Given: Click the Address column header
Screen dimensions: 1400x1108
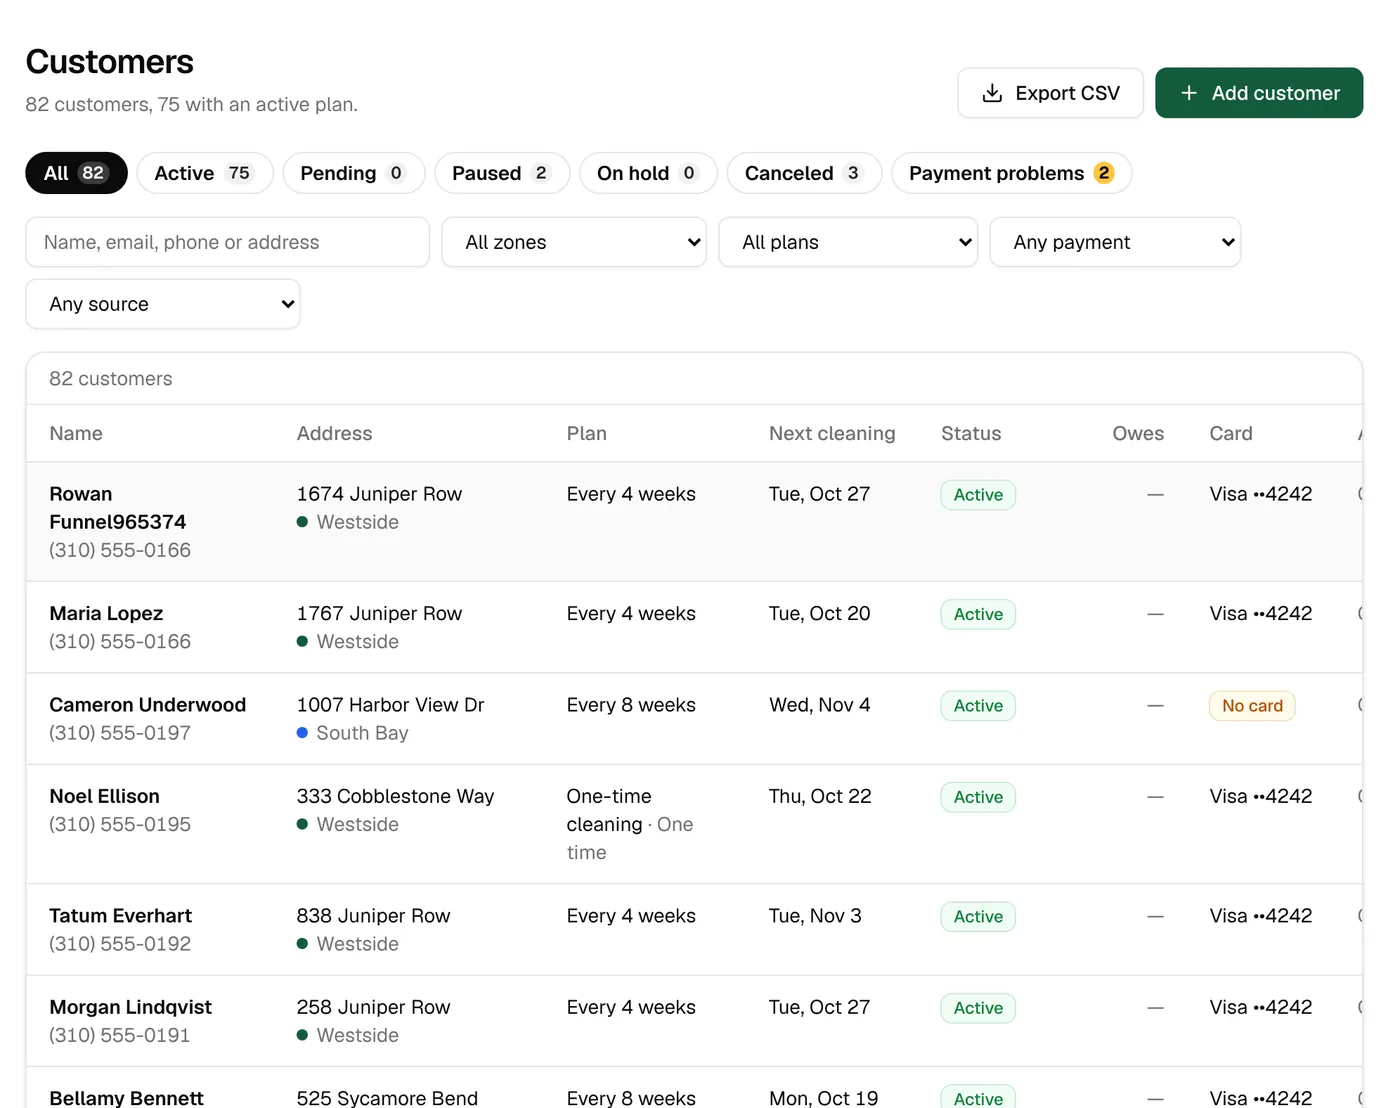Looking at the screenshot, I should 334,433.
